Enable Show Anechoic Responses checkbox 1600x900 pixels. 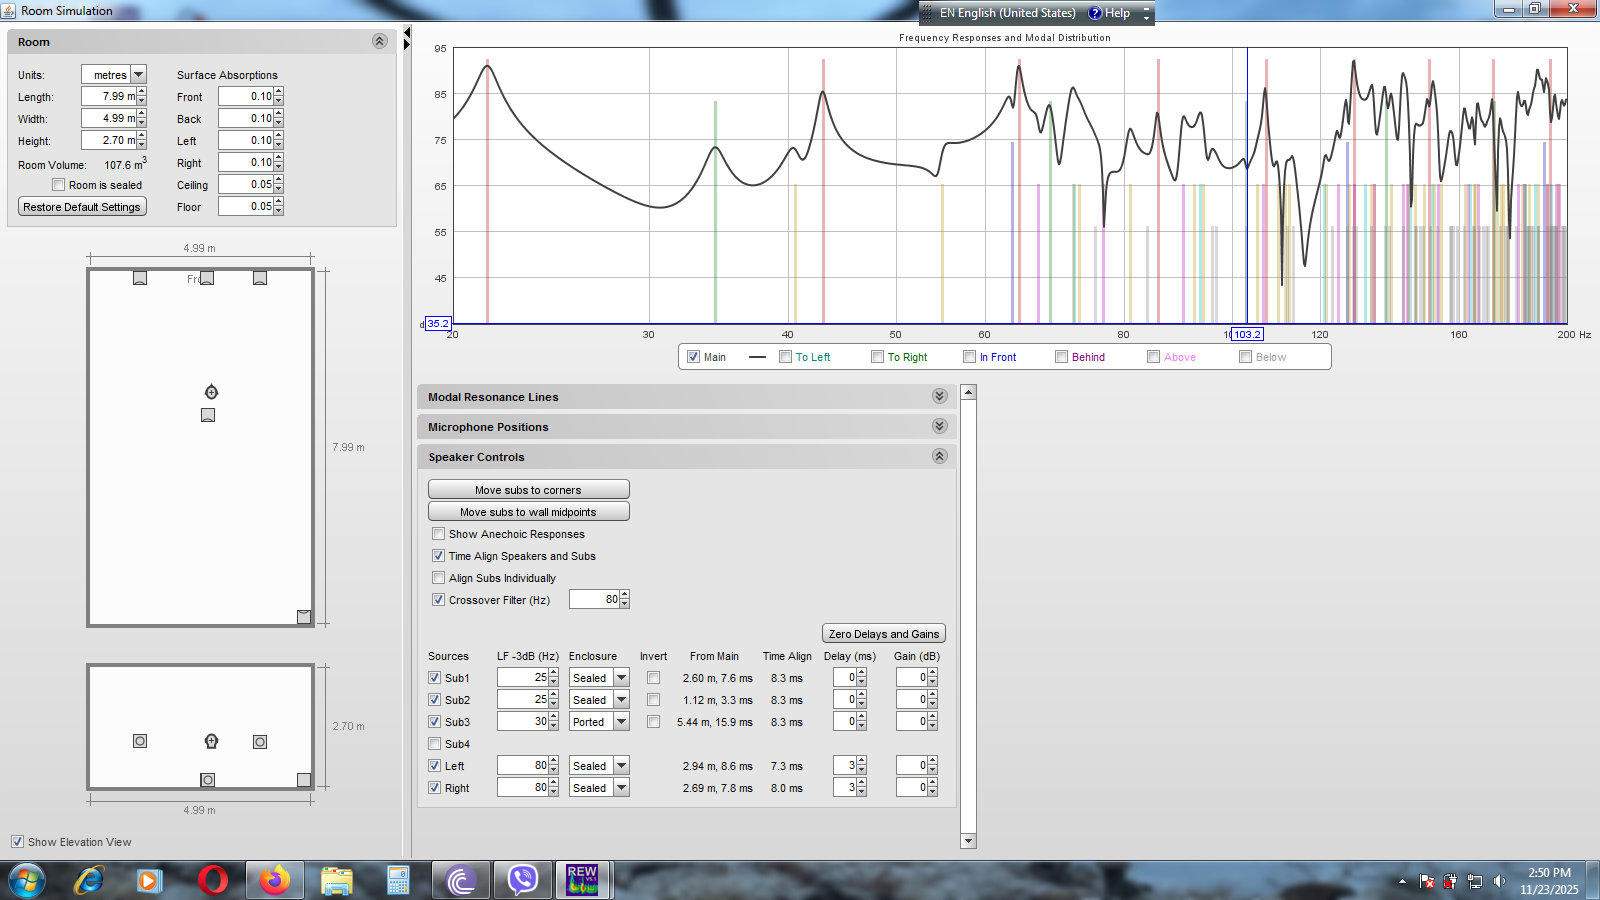[438, 534]
